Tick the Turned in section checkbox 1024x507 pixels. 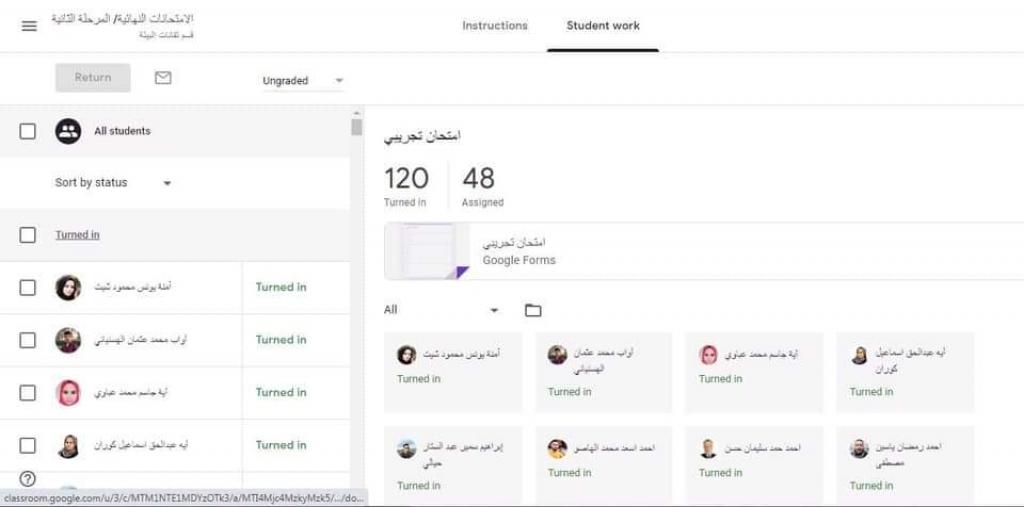[x=28, y=235]
